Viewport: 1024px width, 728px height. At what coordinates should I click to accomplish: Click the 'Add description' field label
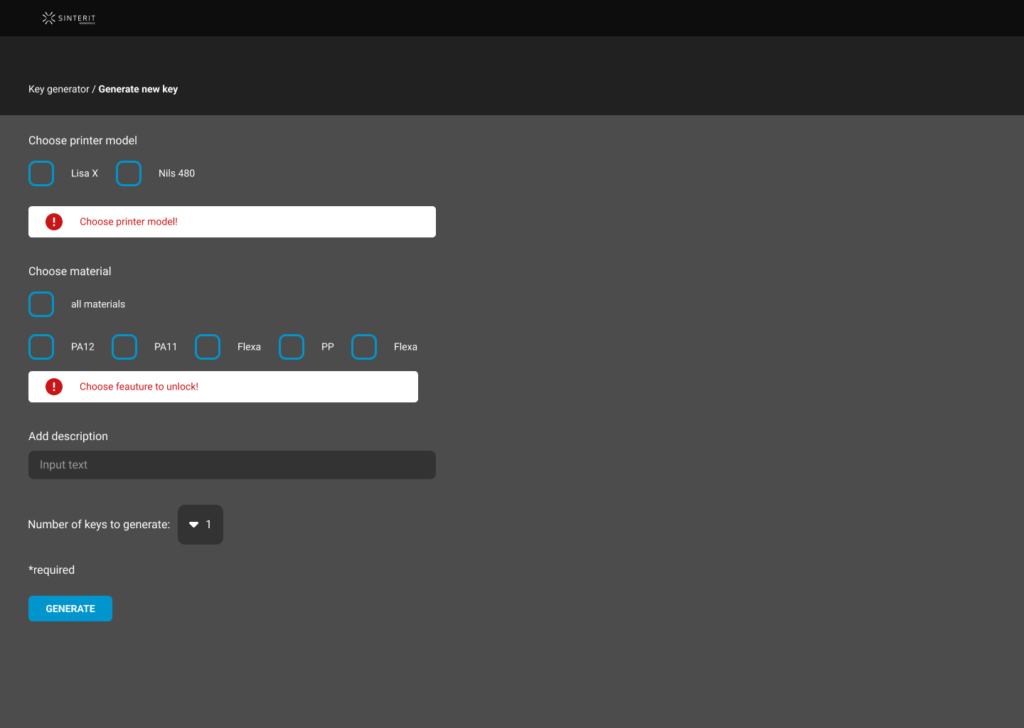68,436
